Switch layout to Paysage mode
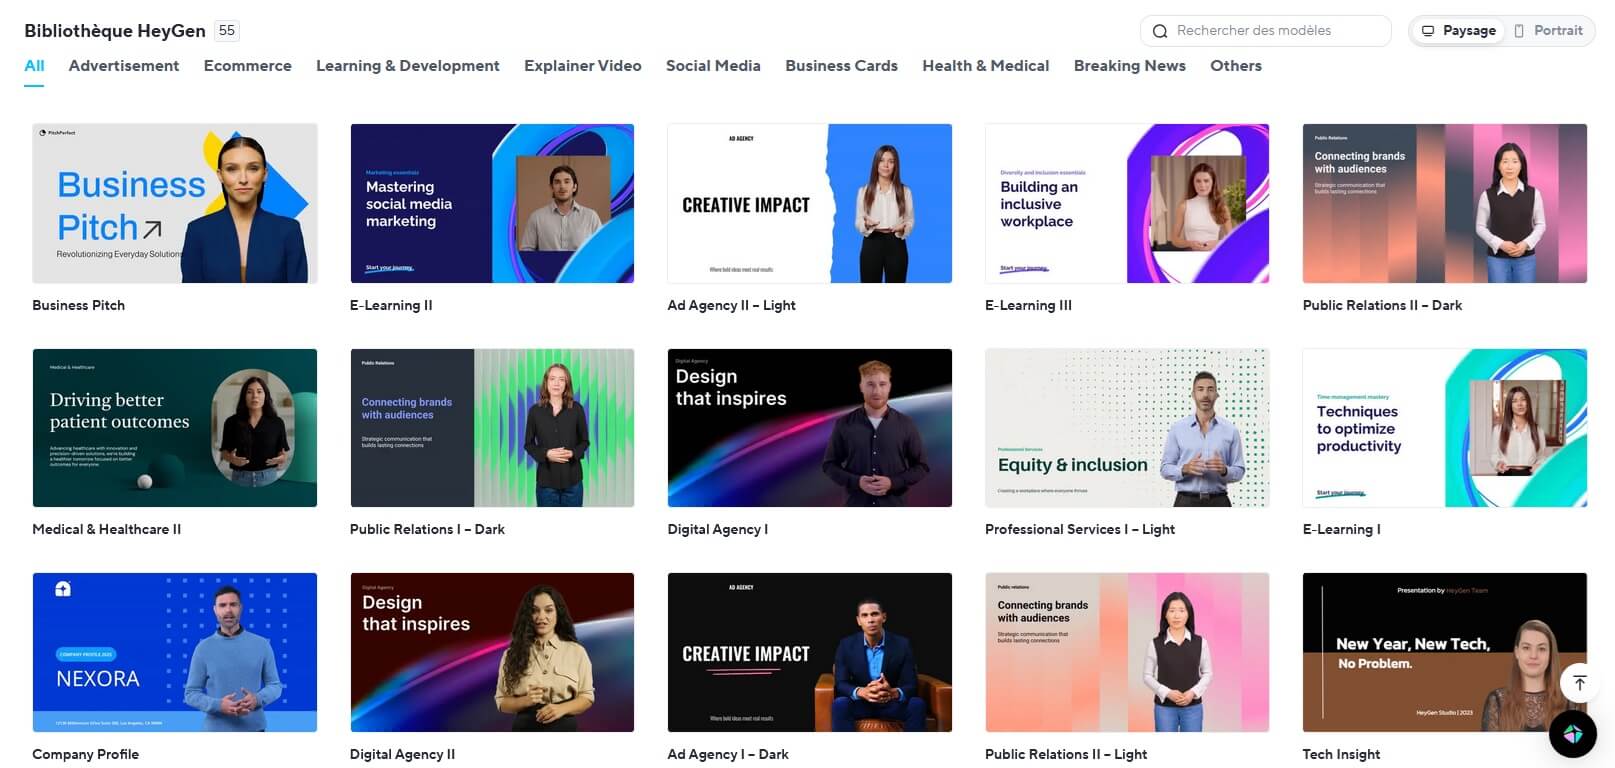 (1458, 31)
